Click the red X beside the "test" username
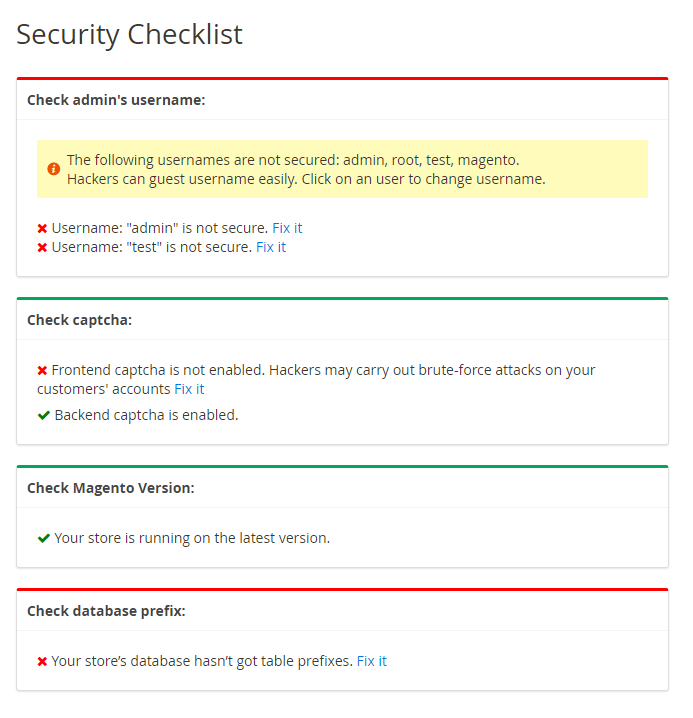Viewport: 693px width, 718px height. click(42, 247)
